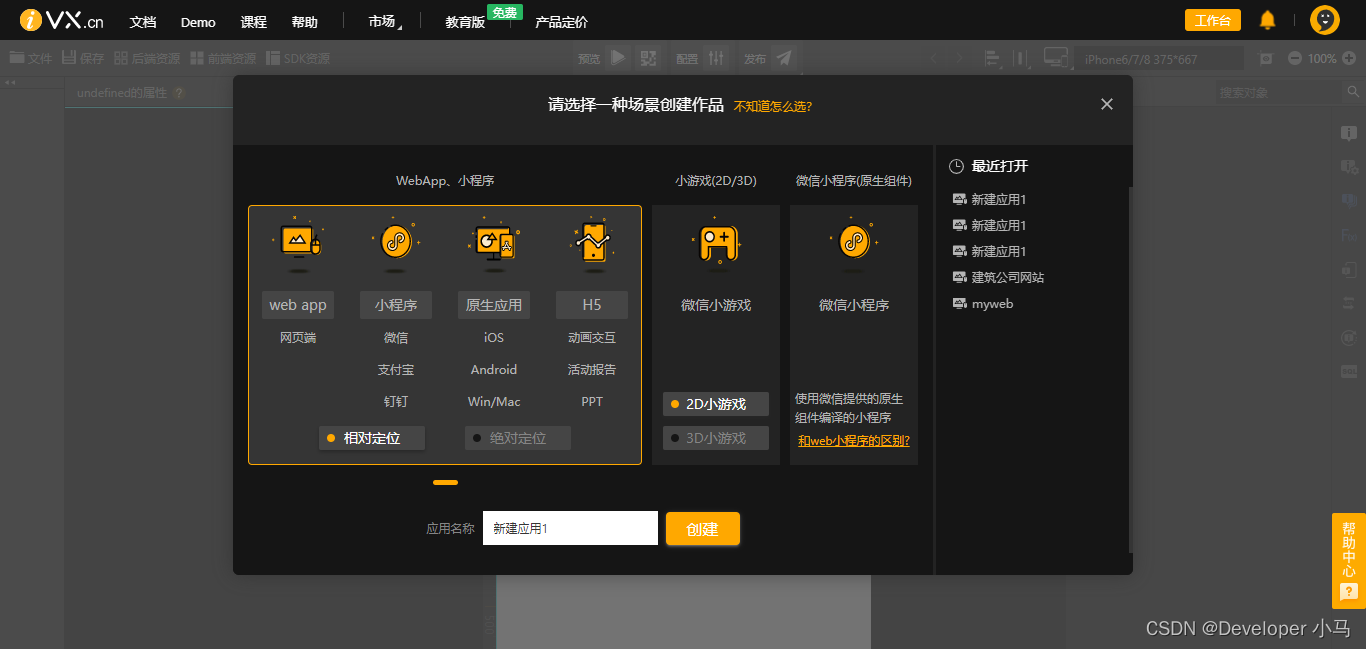1366x649 pixels.
Task: Open SDK资源 in toolbar
Action: [x=297, y=58]
